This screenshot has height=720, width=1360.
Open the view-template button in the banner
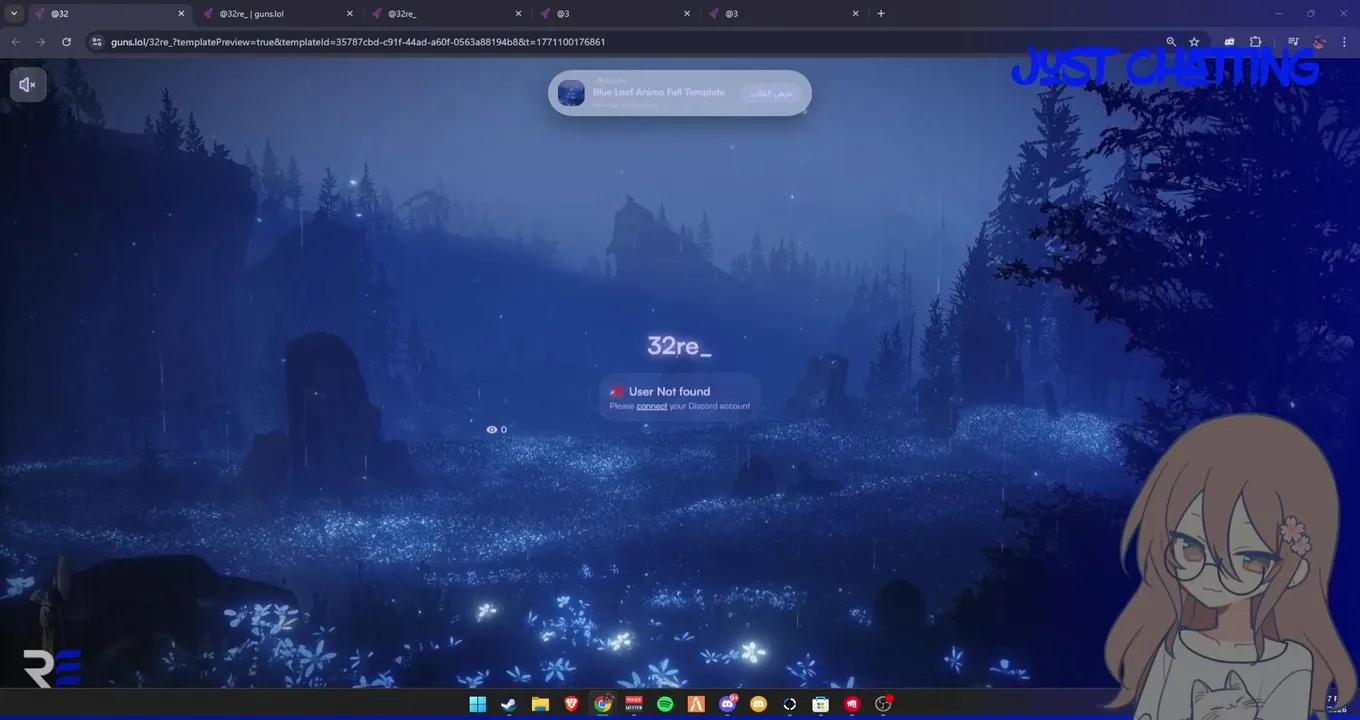click(772, 93)
